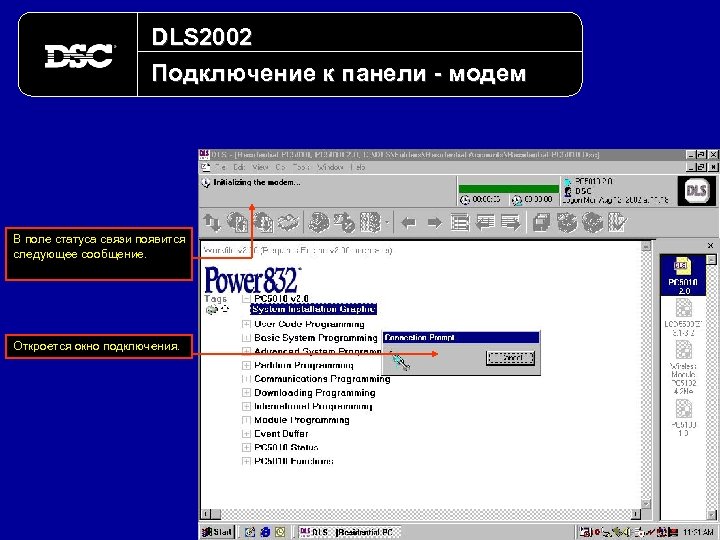Click the right arrow forward toolbar icon
720x540 pixels.
tap(434, 223)
